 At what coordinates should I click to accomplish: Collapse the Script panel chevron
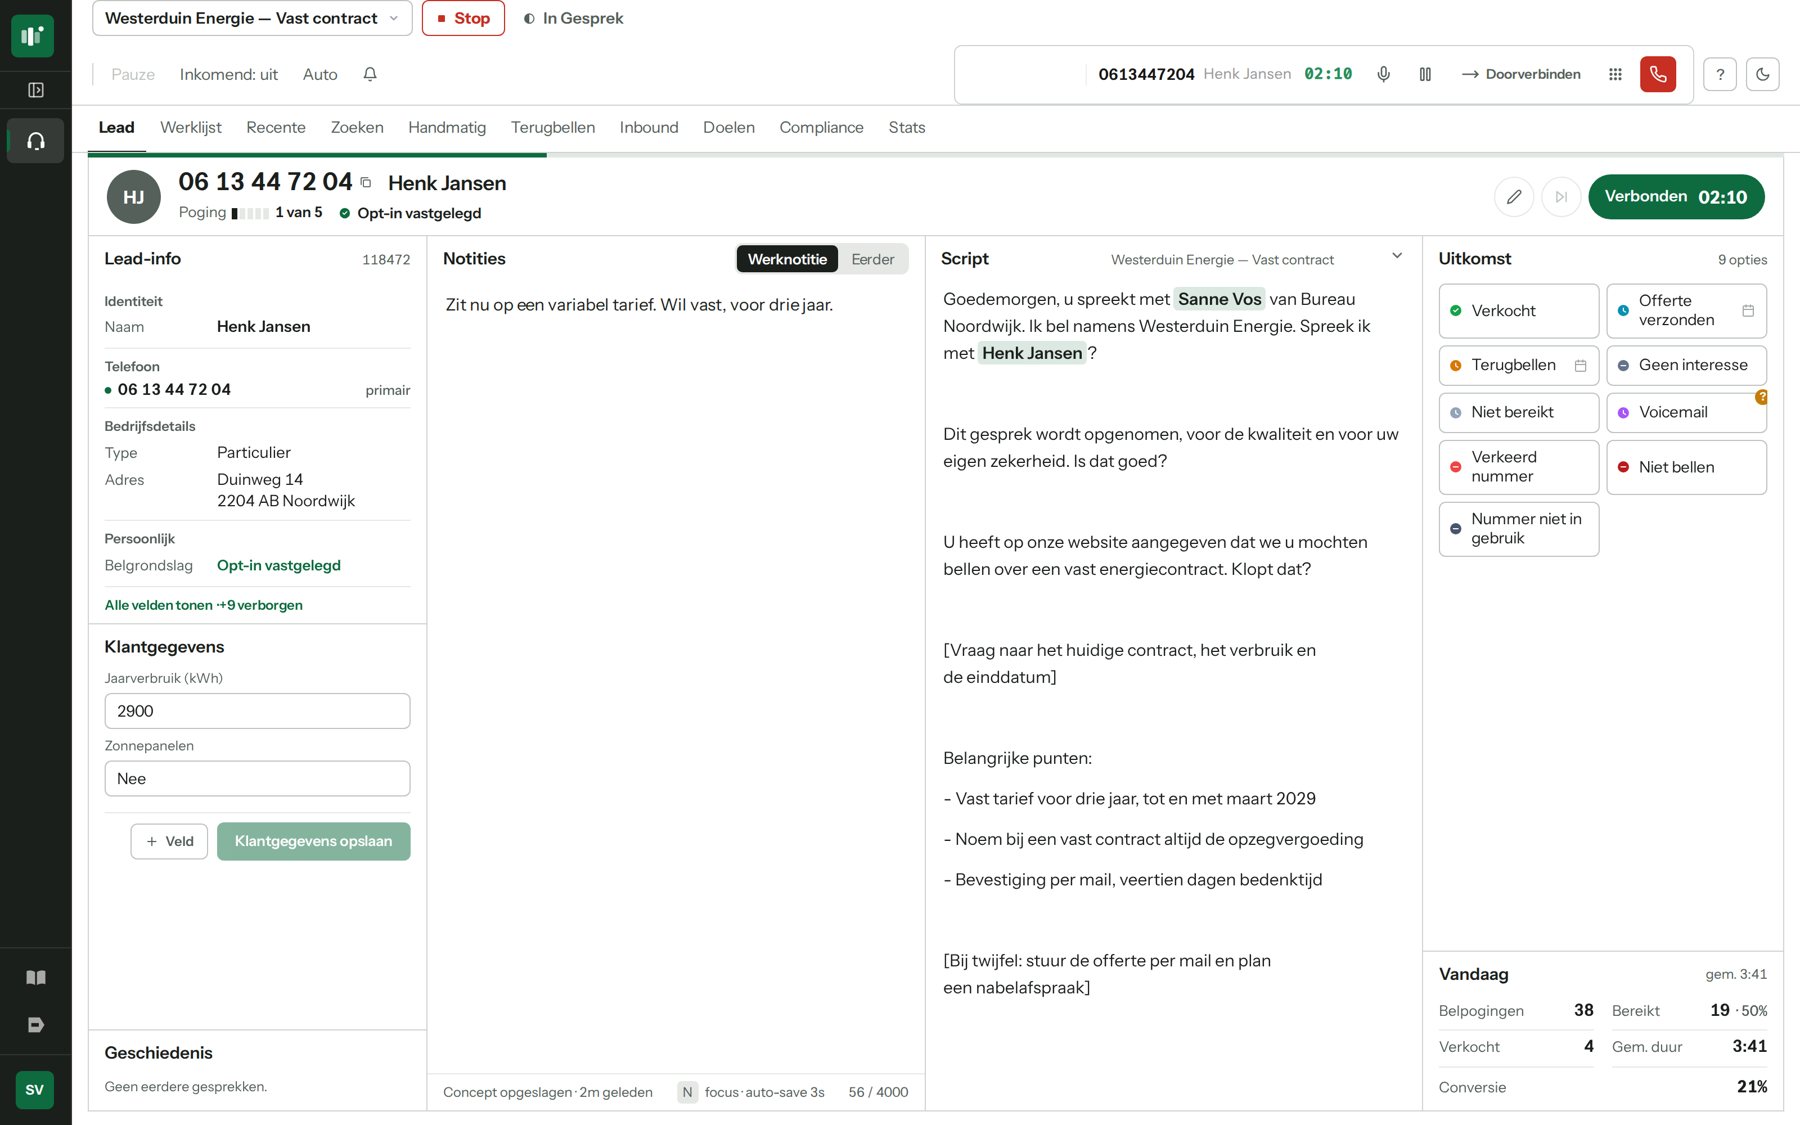1397,256
